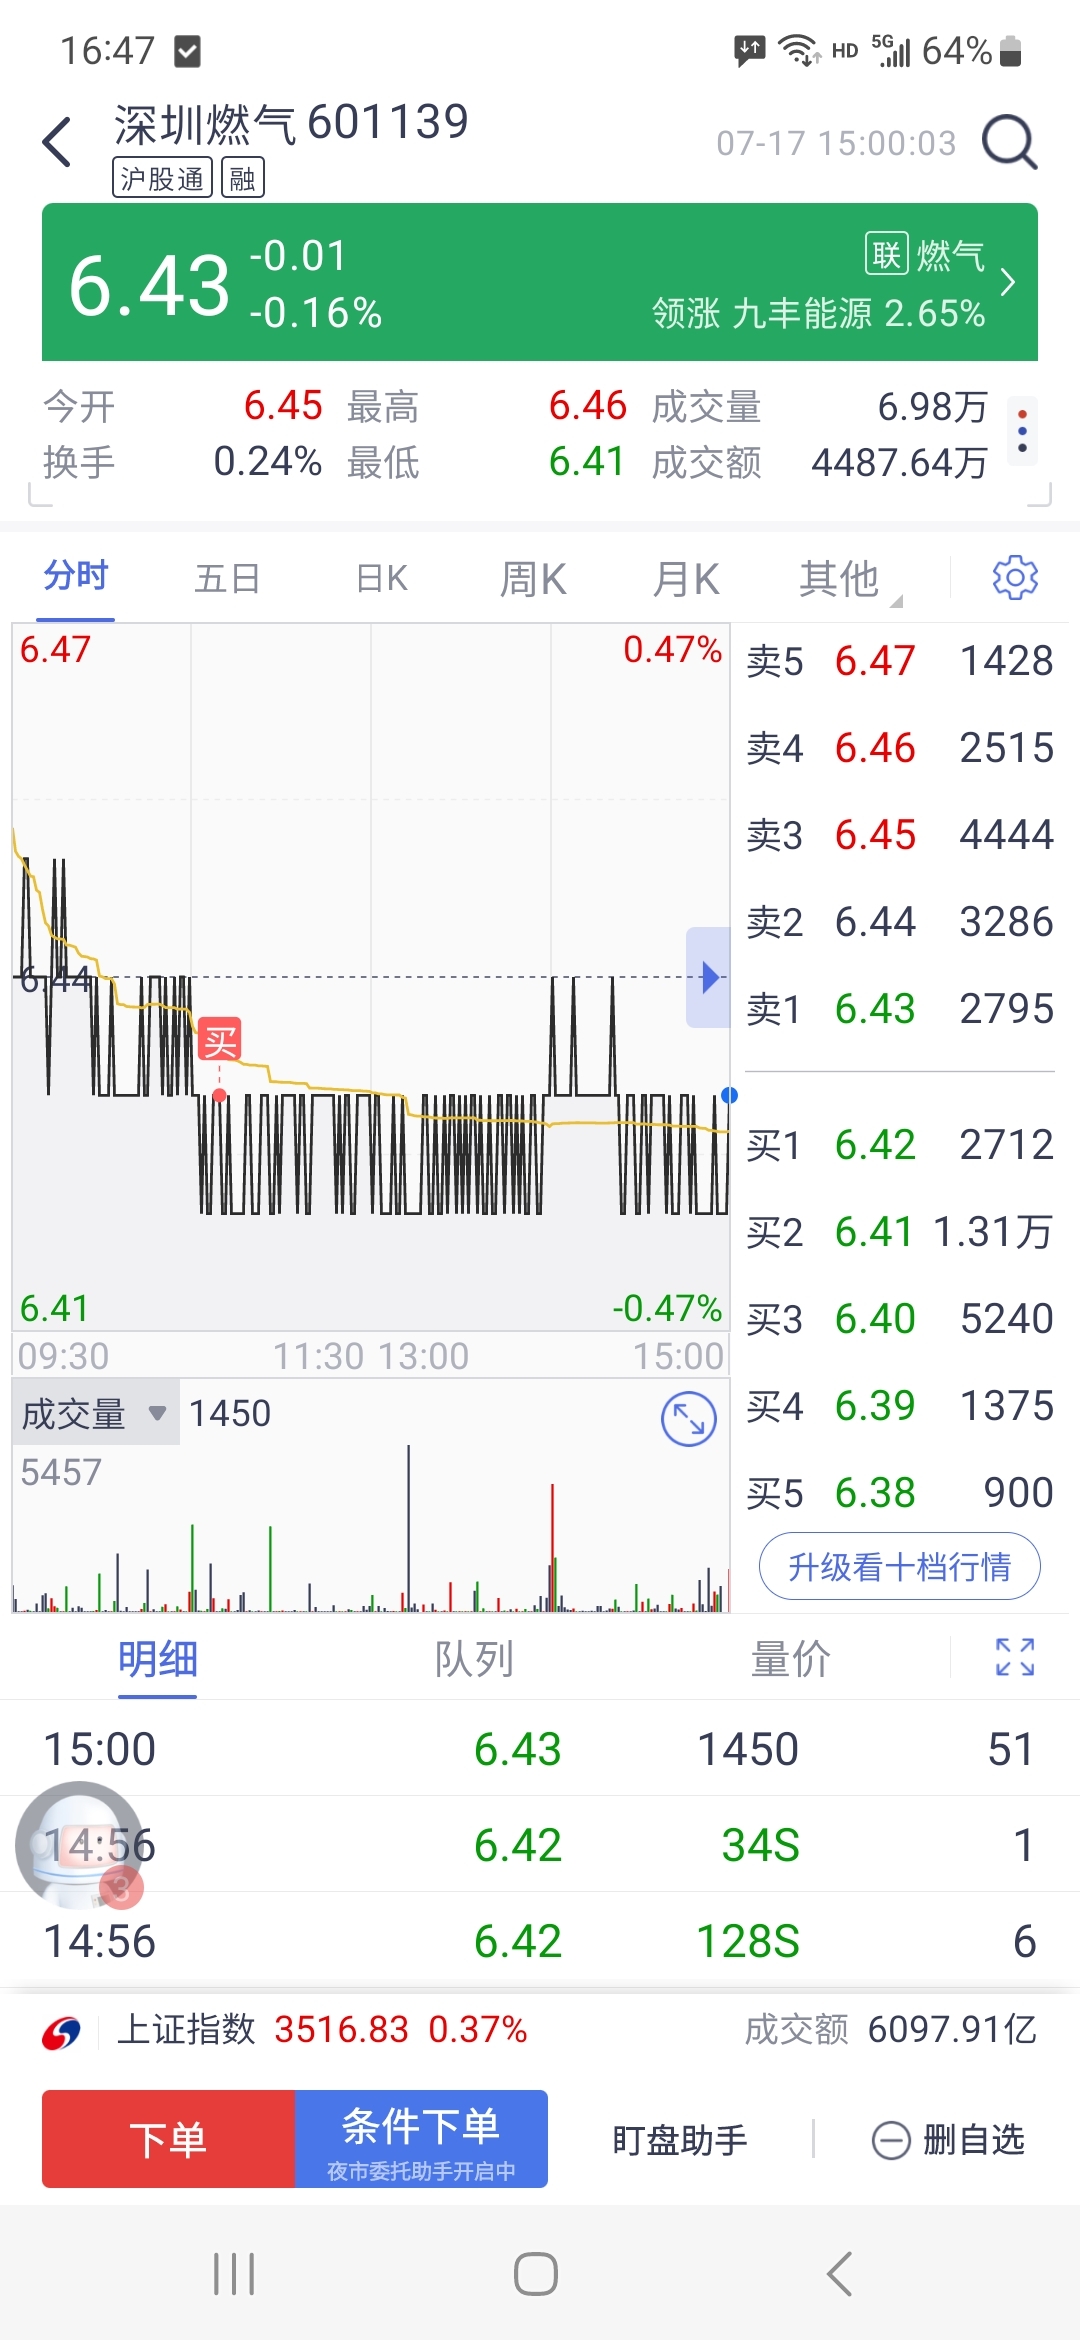1080x2340 pixels.
Task: Tap 领涨 九丰能源 2.65% link
Action: [x=818, y=314]
